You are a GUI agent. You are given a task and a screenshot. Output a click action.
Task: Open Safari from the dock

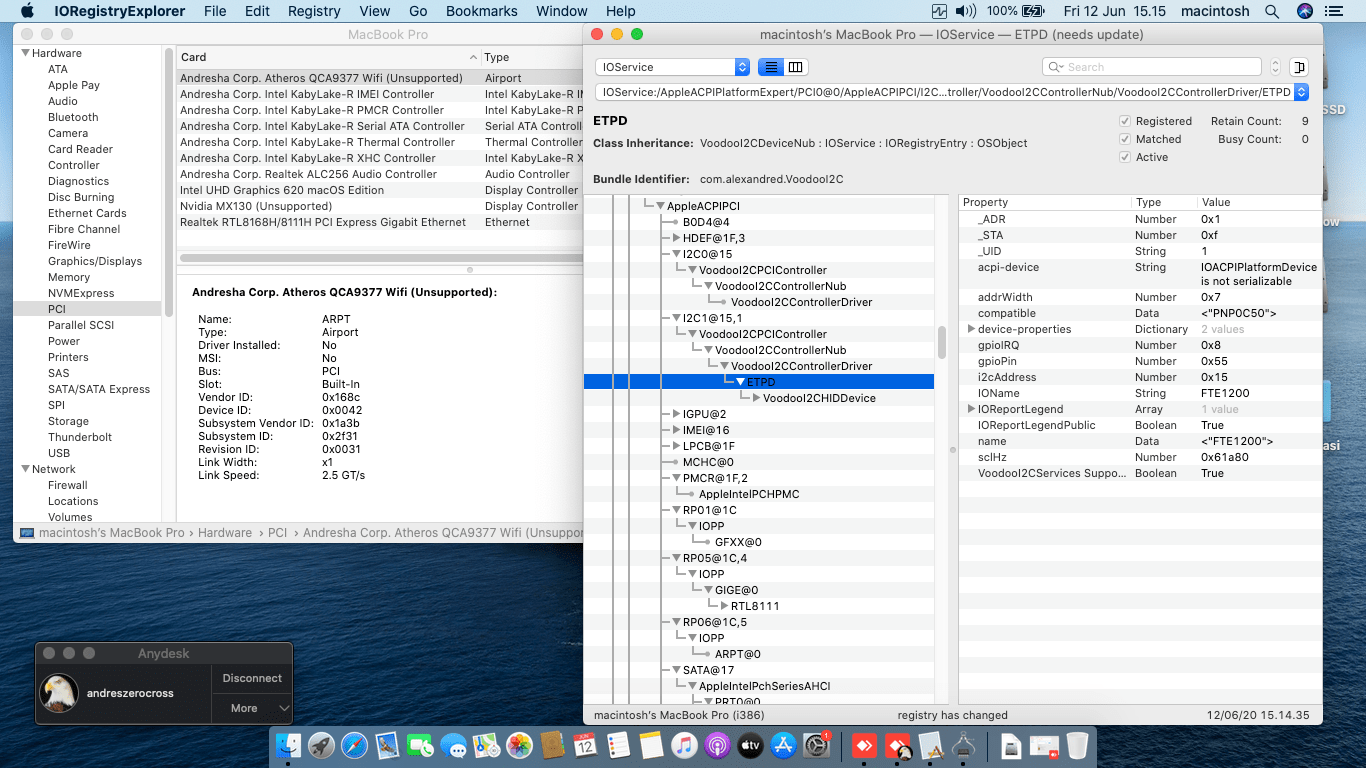click(x=354, y=745)
